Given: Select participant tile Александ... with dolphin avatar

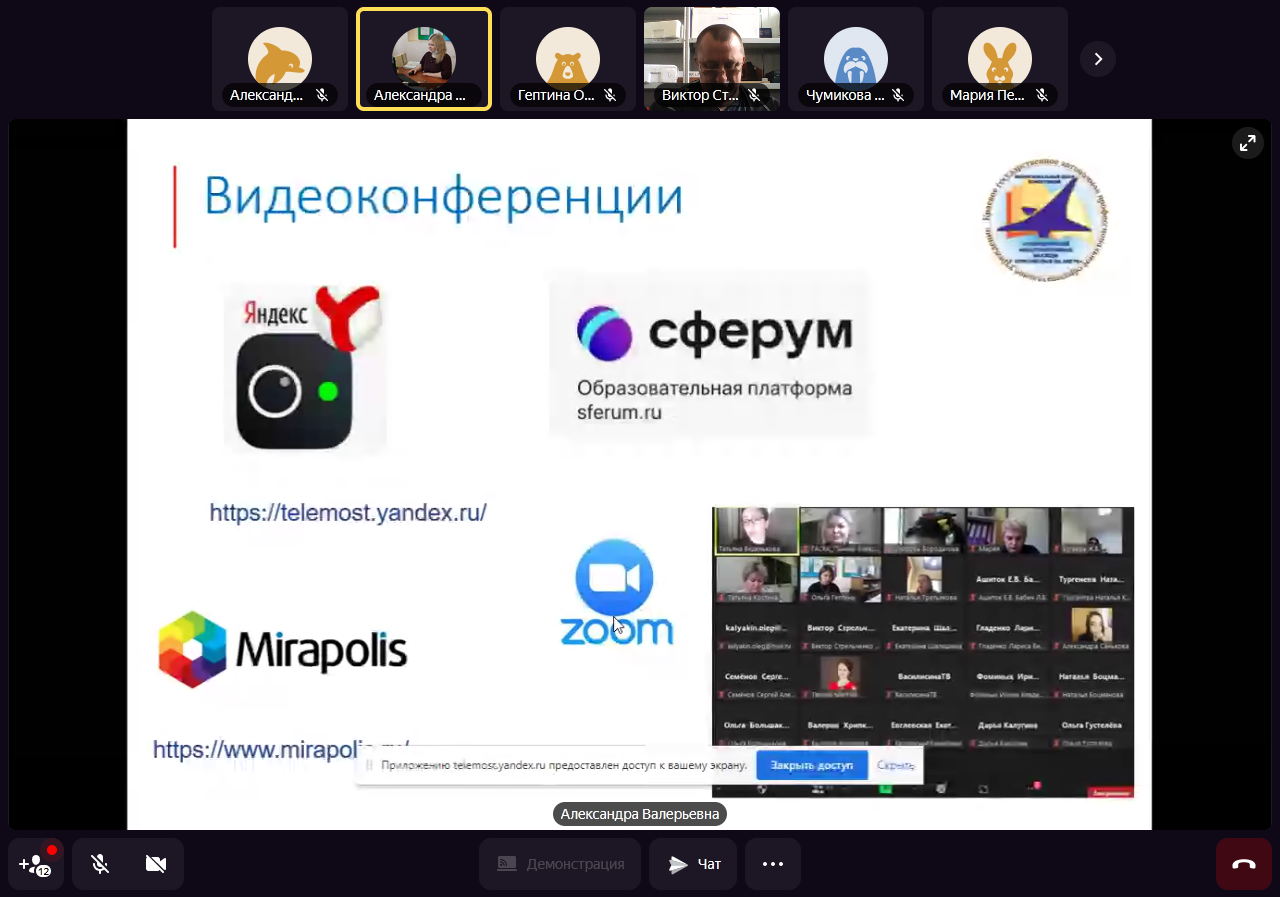Looking at the screenshot, I should [280, 59].
